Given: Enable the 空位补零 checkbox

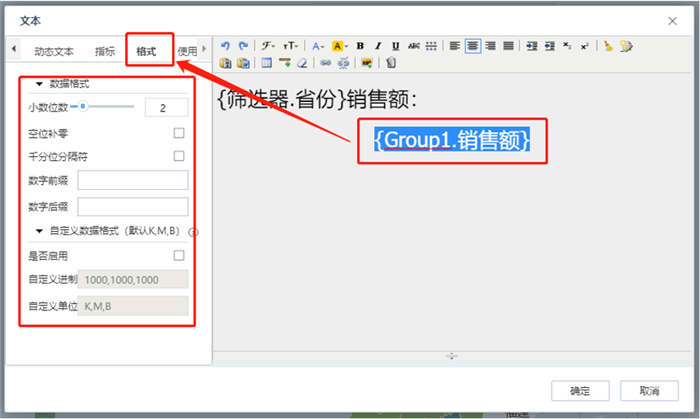Looking at the screenshot, I should pos(179,132).
